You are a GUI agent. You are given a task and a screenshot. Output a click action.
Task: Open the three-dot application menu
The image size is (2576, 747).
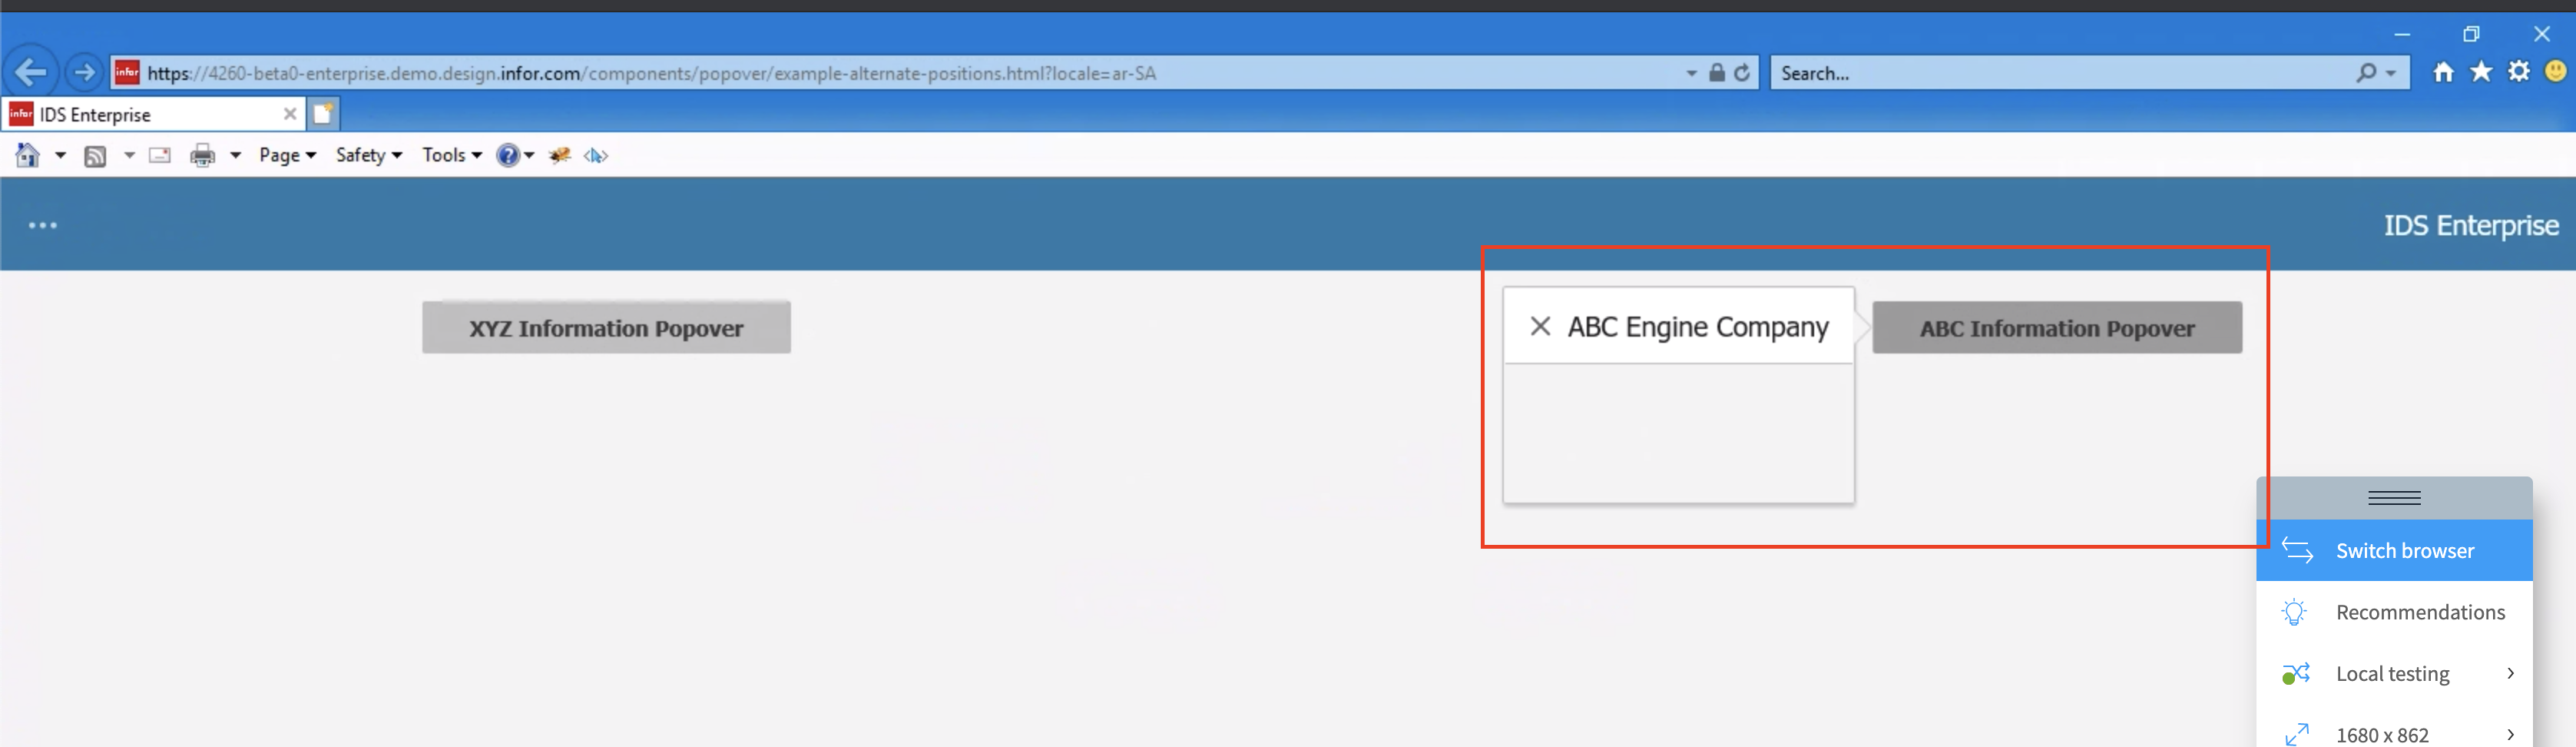click(43, 225)
